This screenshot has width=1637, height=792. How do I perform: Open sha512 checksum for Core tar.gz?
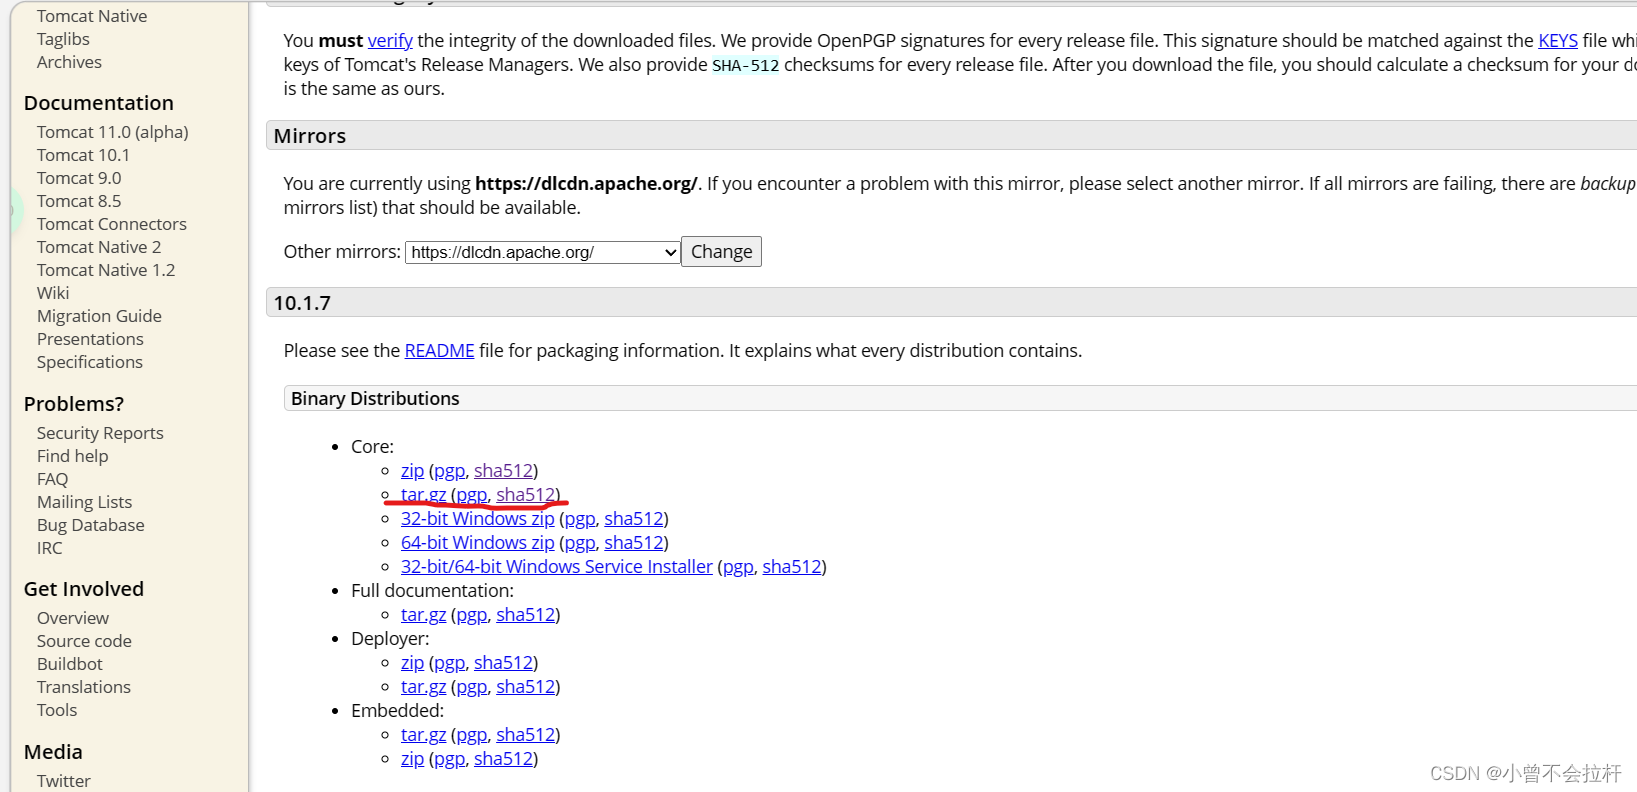coord(525,495)
